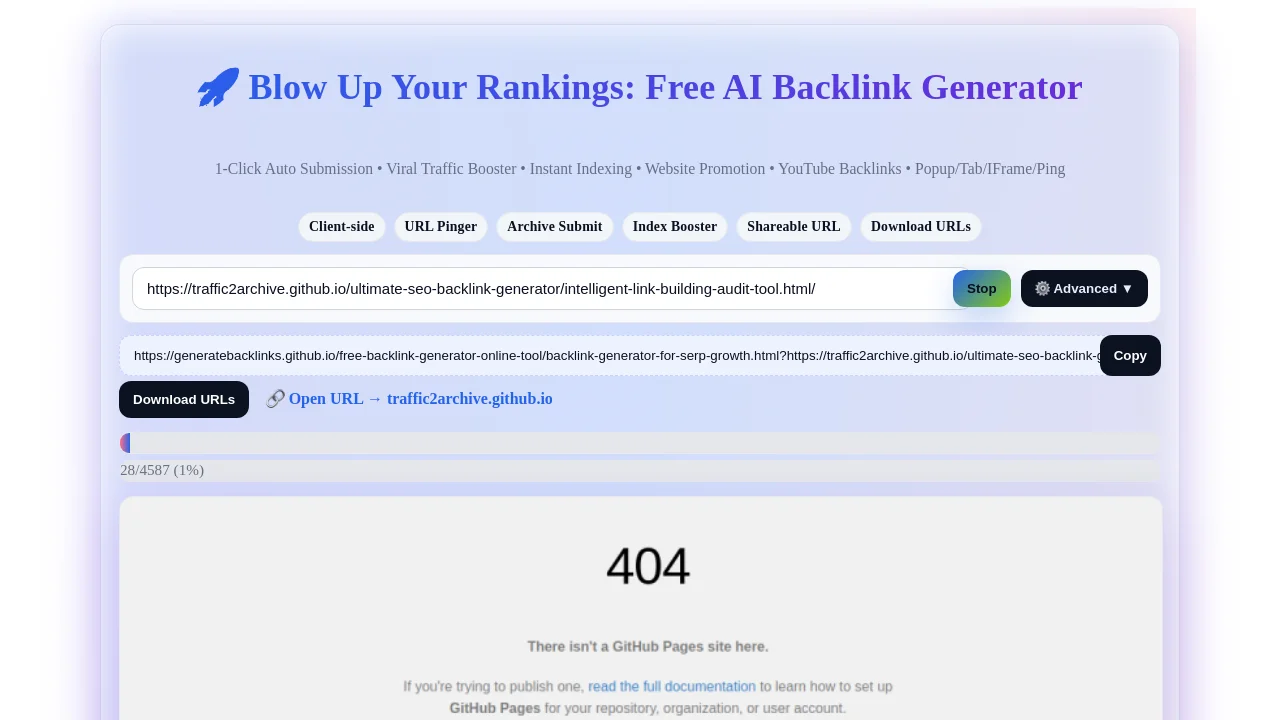This screenshot has width=1280, height=720.
Task: Click "There isn't a GitHub Pages site here." text
Action: coord(648,646)
